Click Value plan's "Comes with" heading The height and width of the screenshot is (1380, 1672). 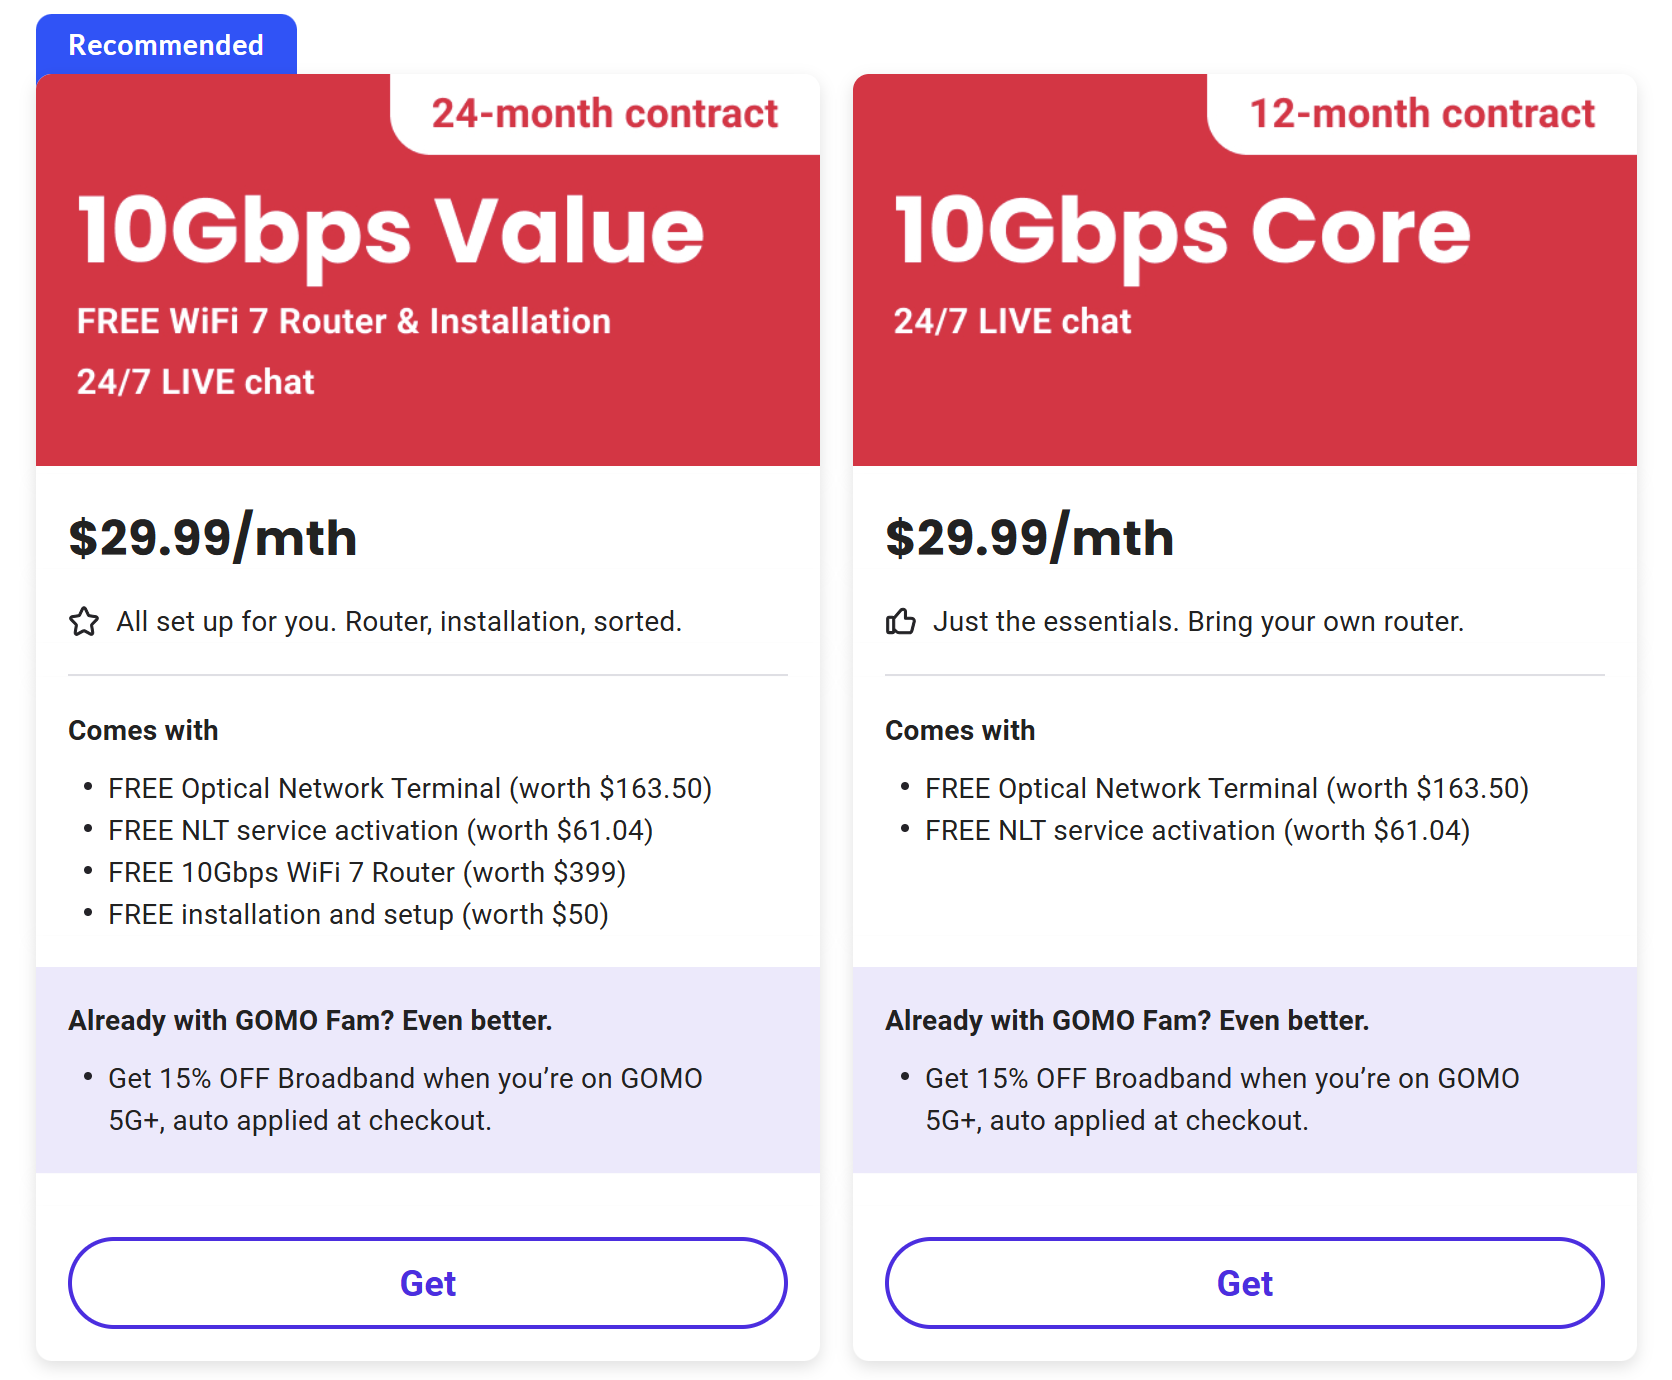[x=143, y=731]
